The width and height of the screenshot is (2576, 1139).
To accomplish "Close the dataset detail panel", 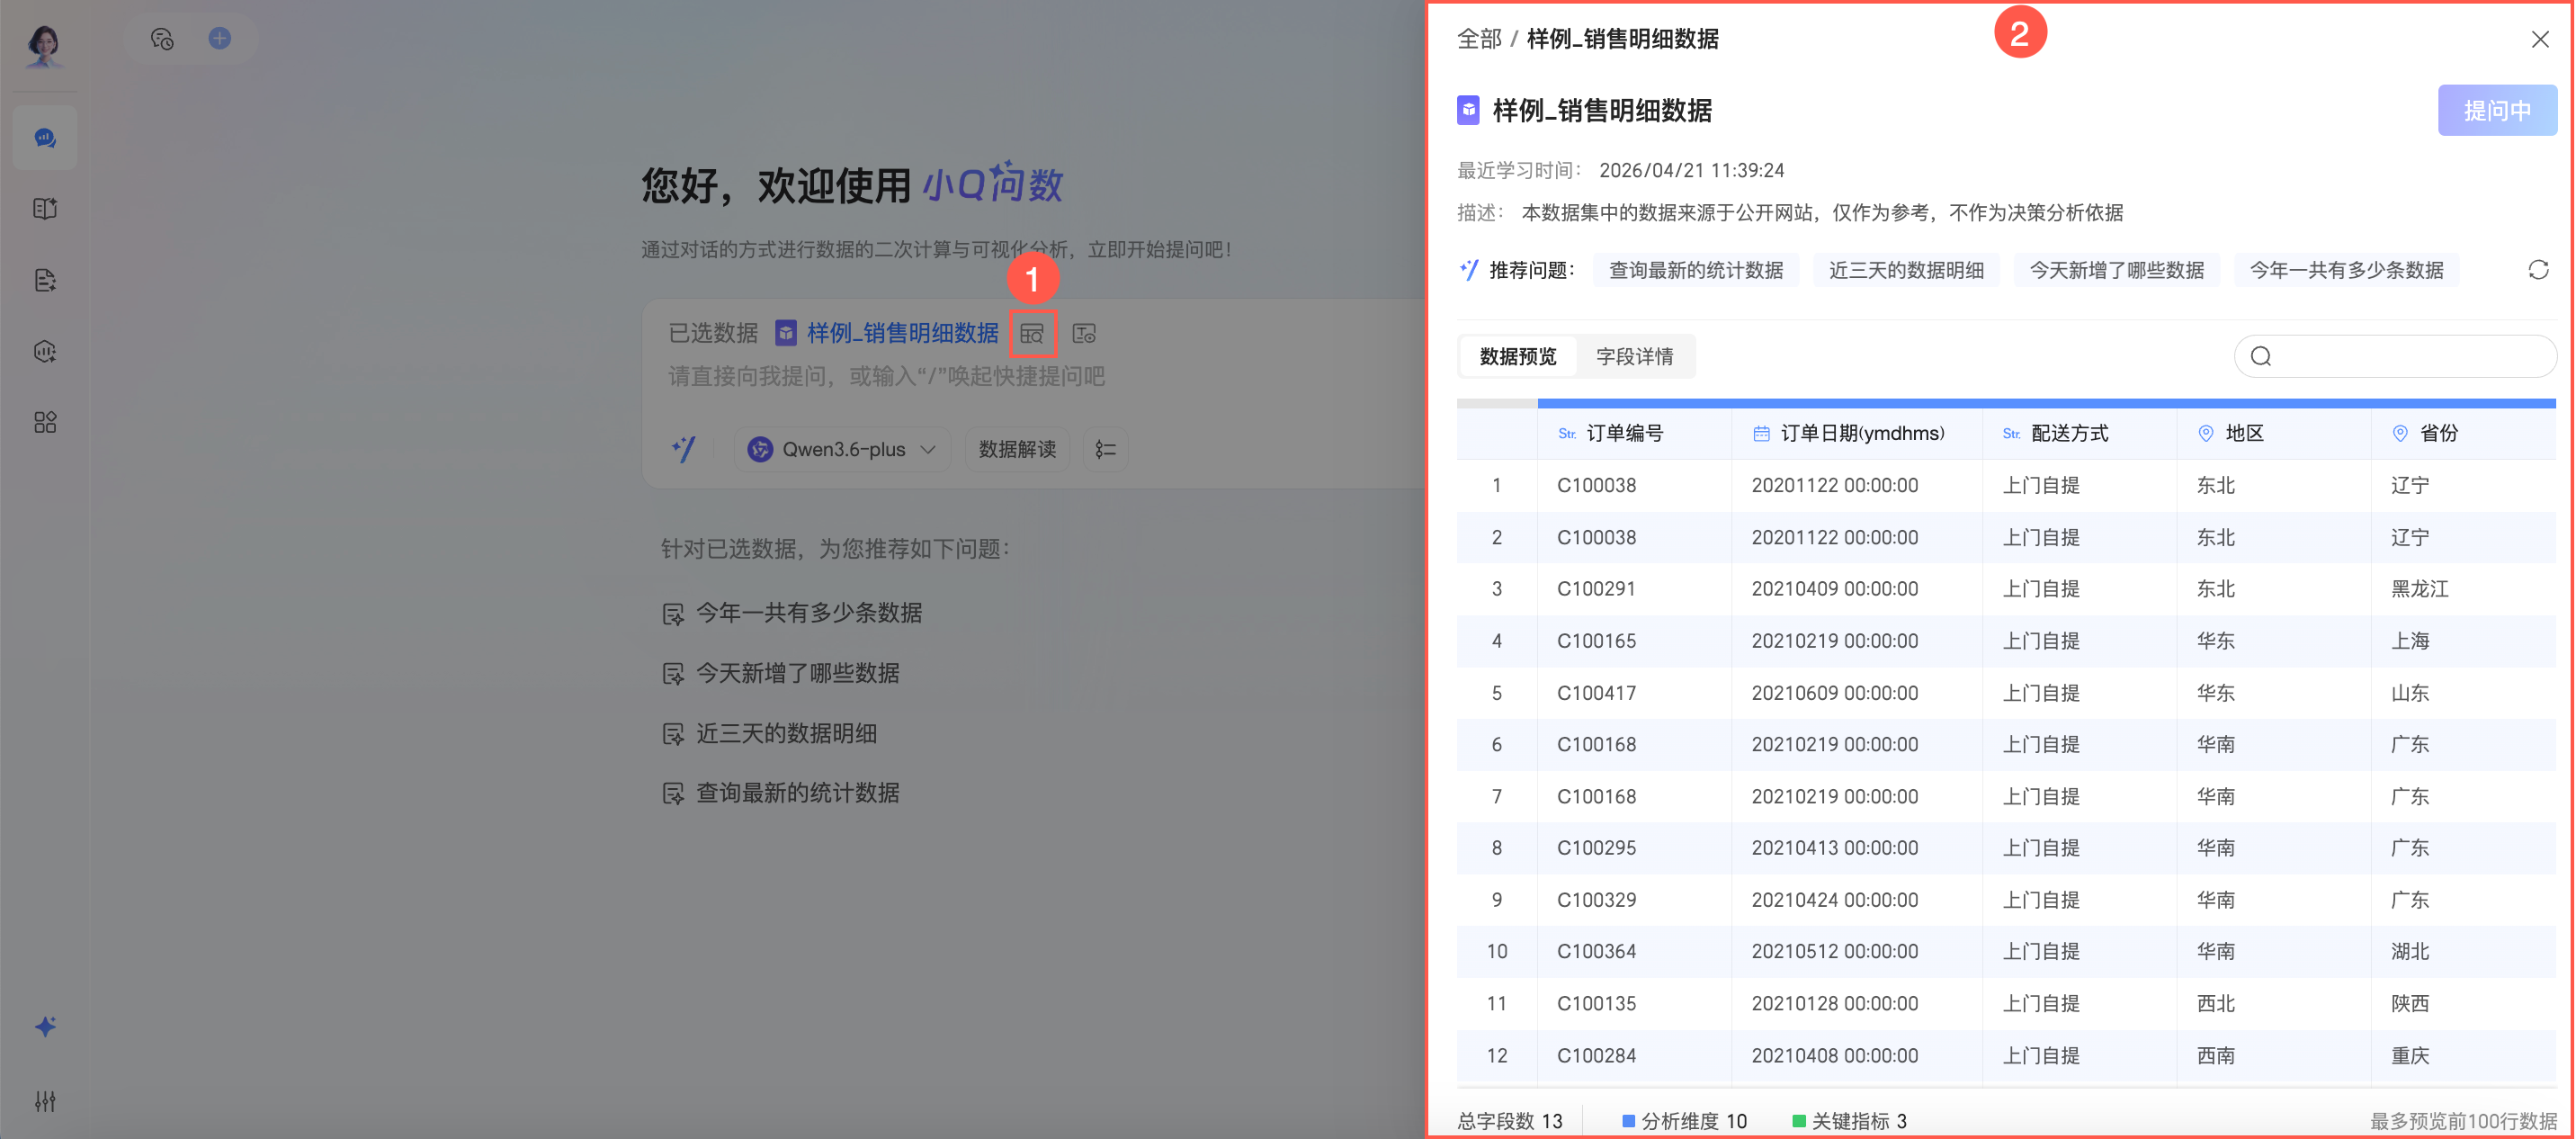I will pyautogui.click(x=2540, y=39).
